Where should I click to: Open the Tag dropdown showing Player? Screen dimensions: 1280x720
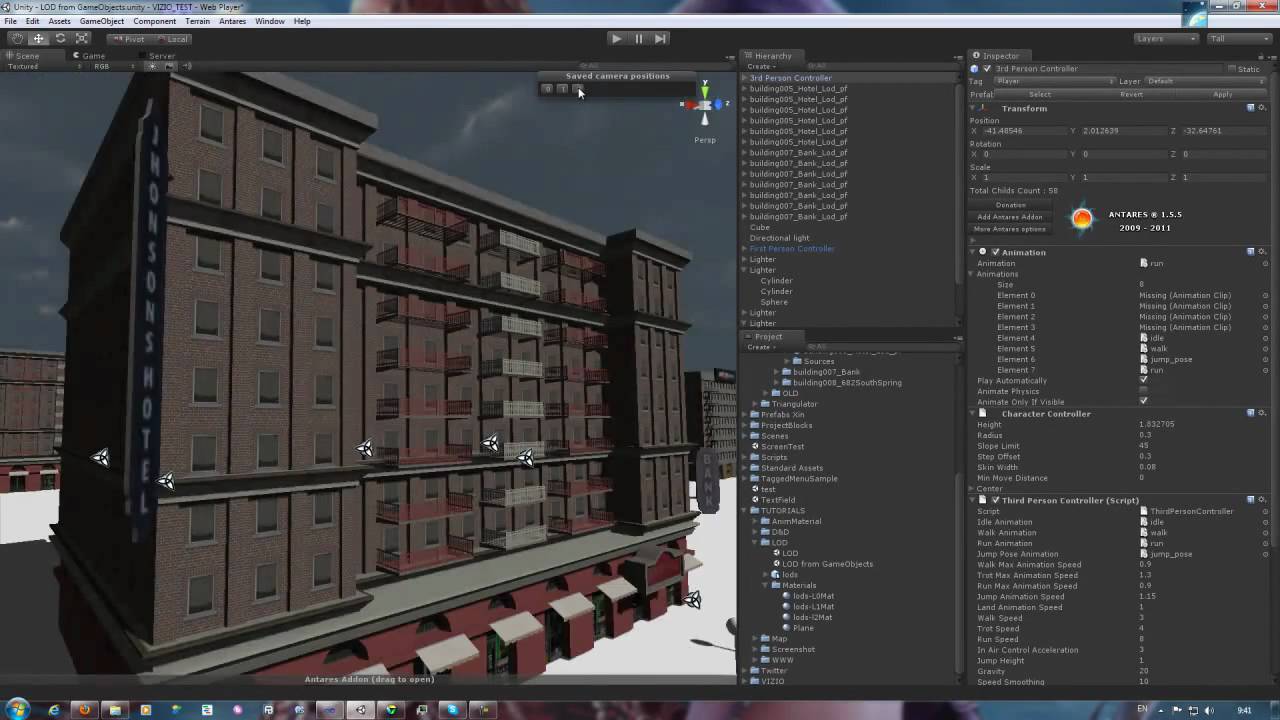(1054, 81)
